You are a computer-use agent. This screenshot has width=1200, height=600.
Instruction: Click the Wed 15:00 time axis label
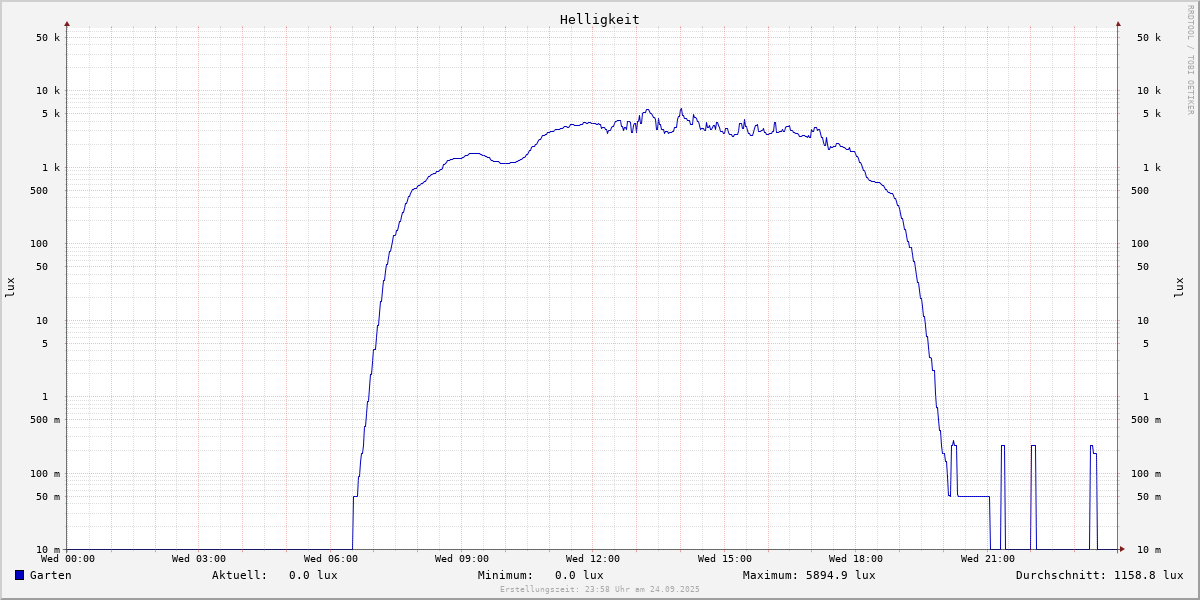(x=725, y=559)
